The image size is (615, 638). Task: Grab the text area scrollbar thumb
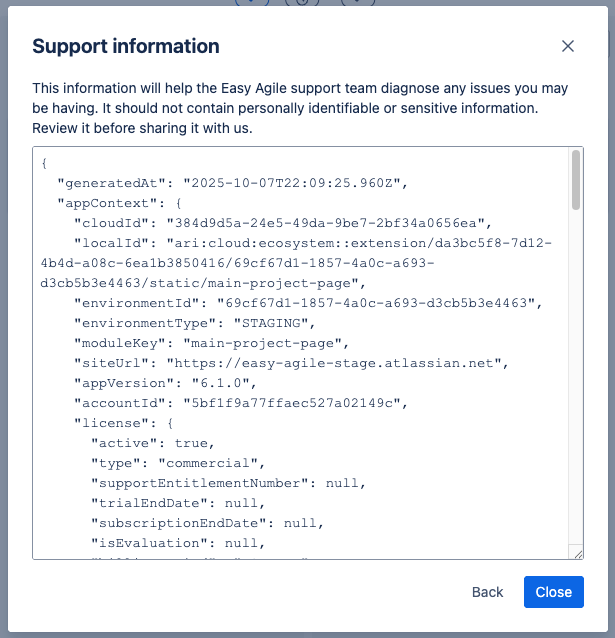pos(575,180)
